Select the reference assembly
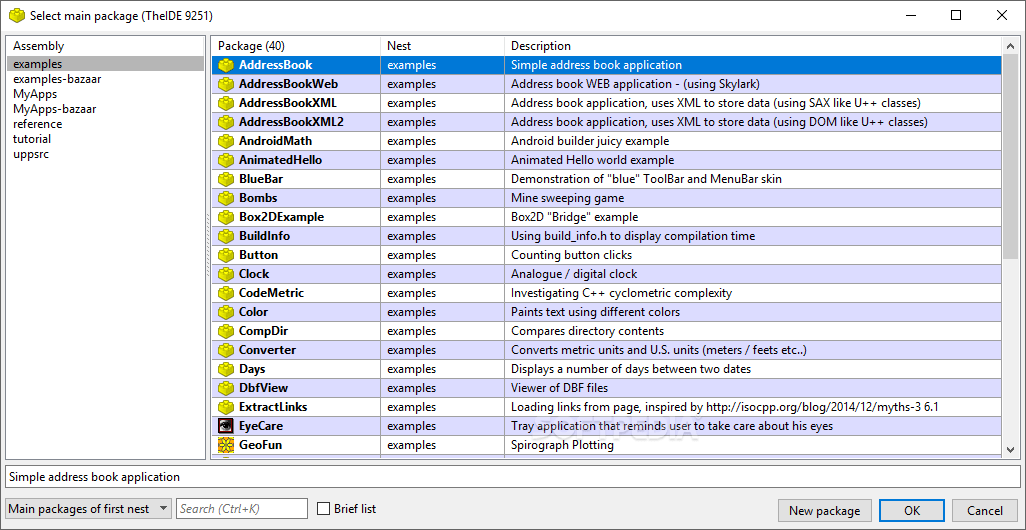This screenshot has width=1026, height=530. click(x=105, y=124)
